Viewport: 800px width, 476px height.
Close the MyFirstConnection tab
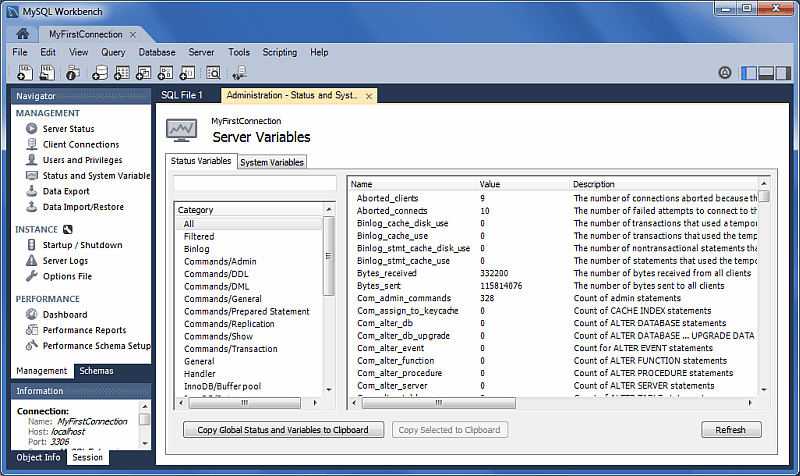133,35
